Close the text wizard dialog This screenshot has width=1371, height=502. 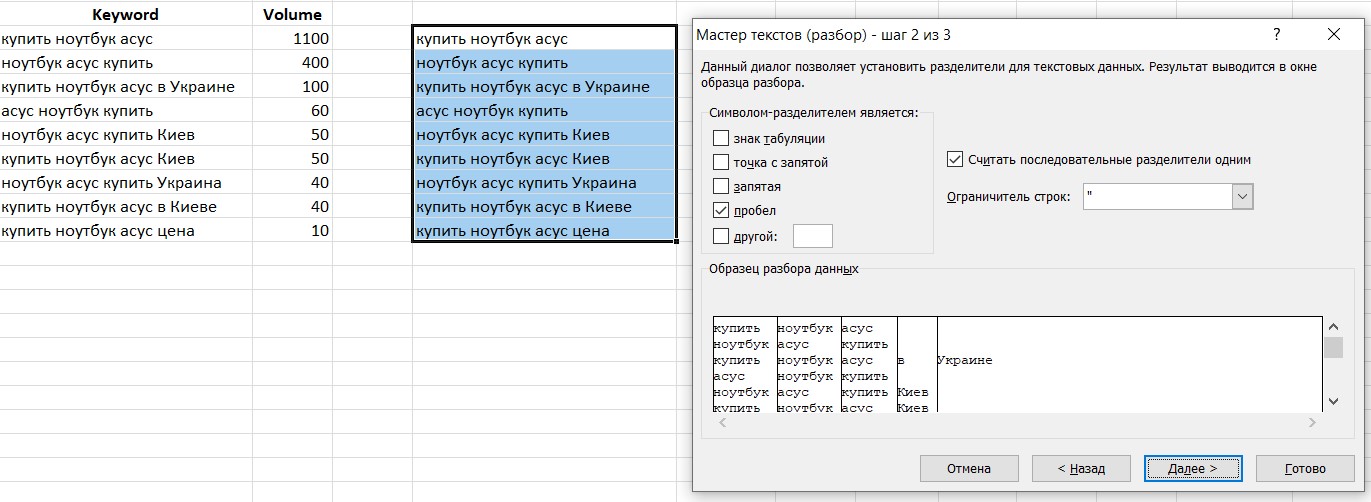point(1333,35)
